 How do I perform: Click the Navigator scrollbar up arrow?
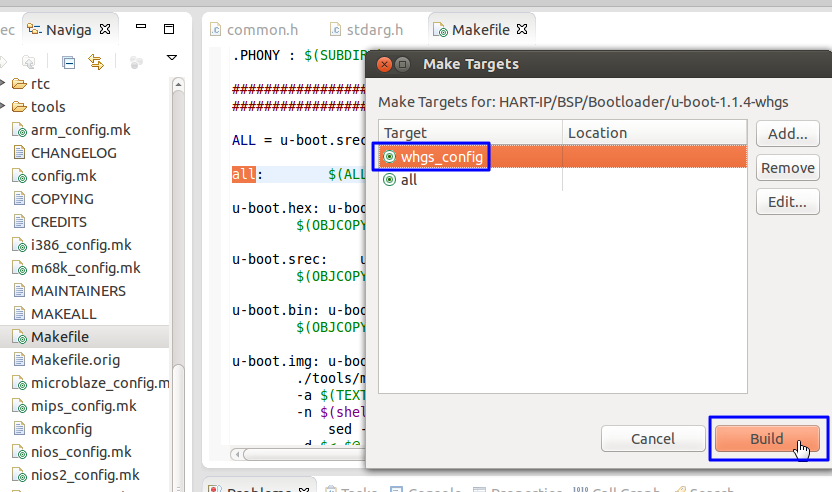pos(178,84)
